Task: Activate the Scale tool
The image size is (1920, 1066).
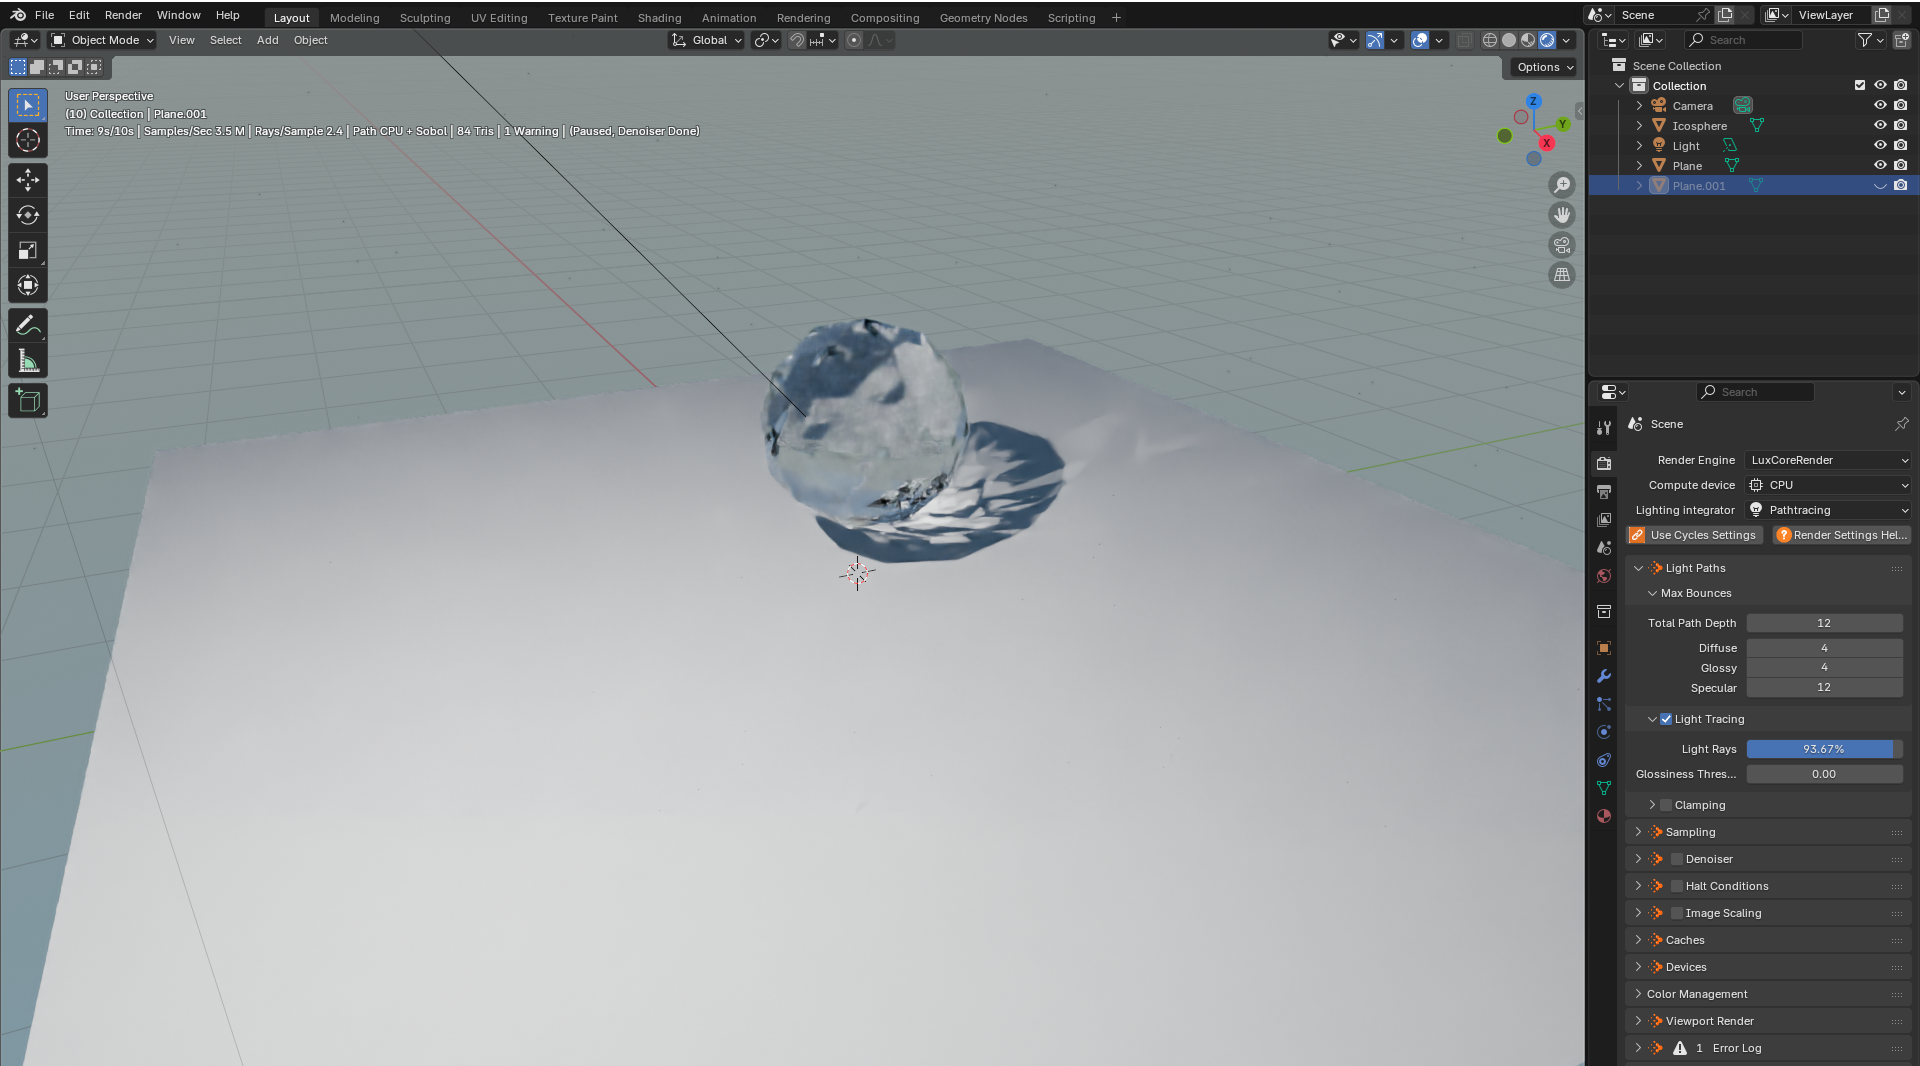Action: [28, 251]
